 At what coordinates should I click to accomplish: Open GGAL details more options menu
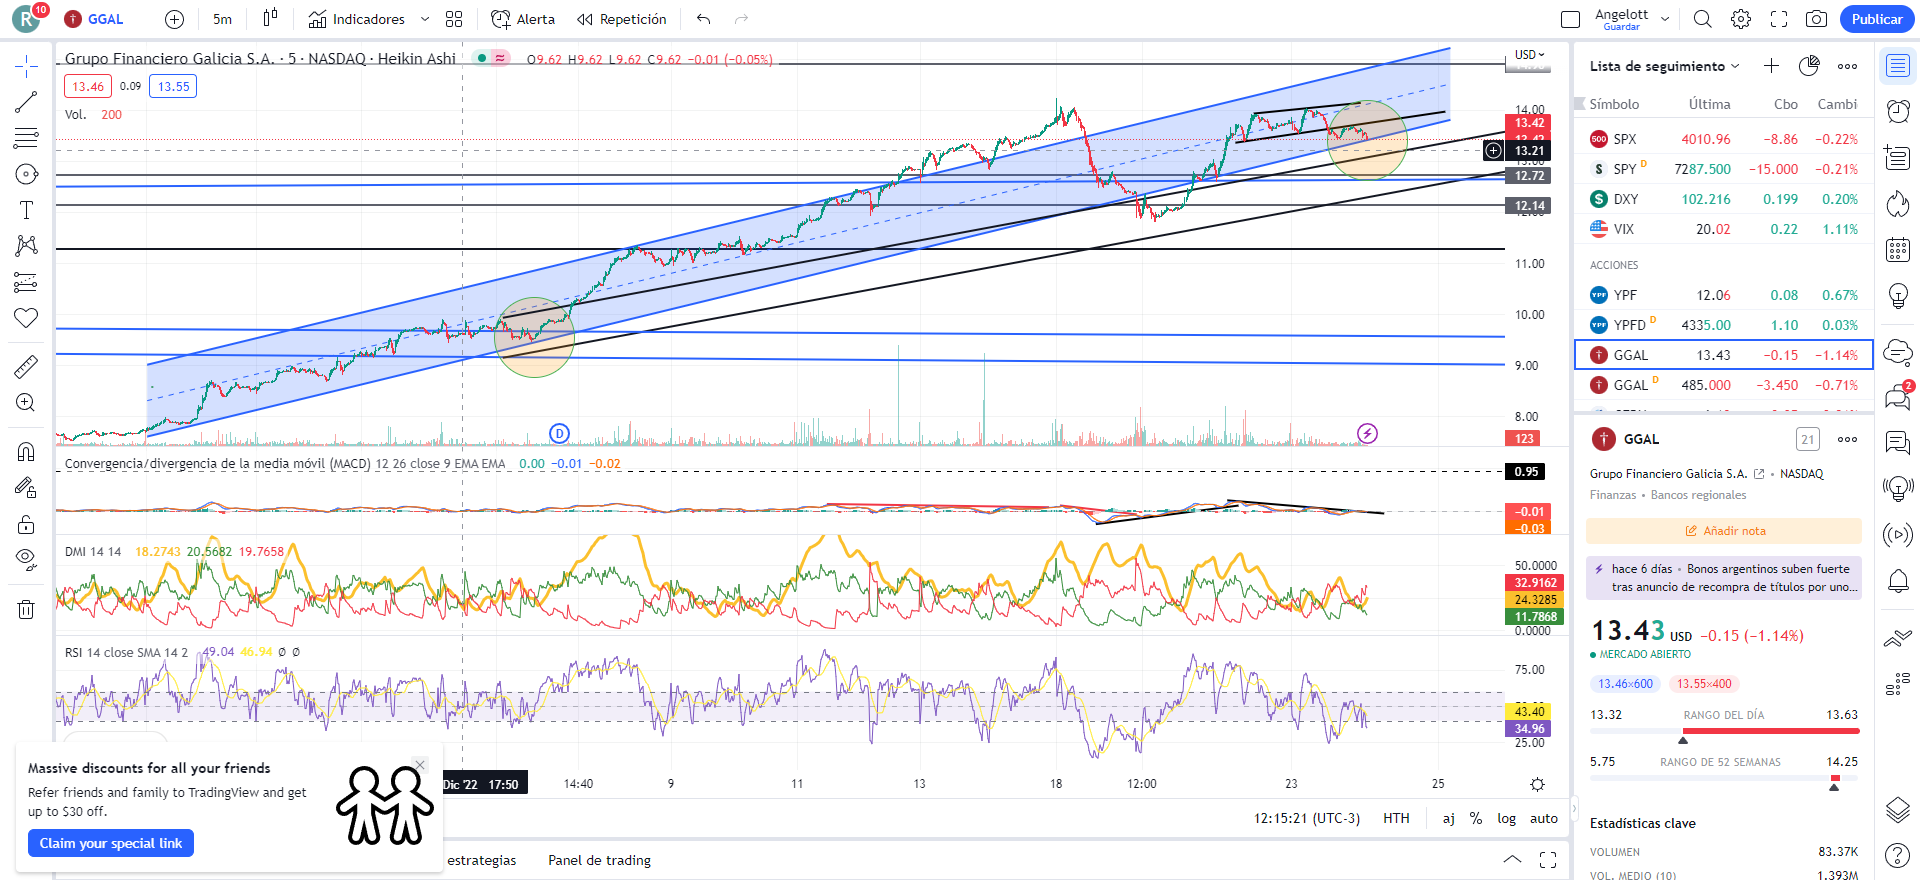pos(1847,439)
